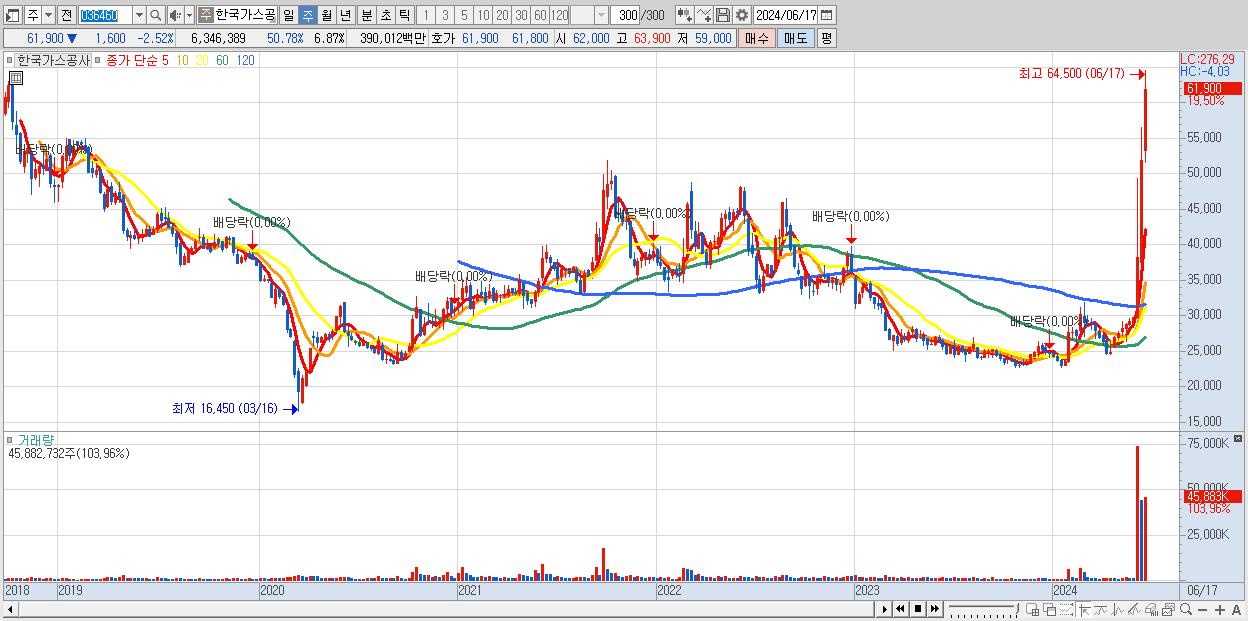This screenshot has width=1248, height=621.
Task: Click the 최고 64,500 (06/17) high label
Action: (x=1072, y=74)
